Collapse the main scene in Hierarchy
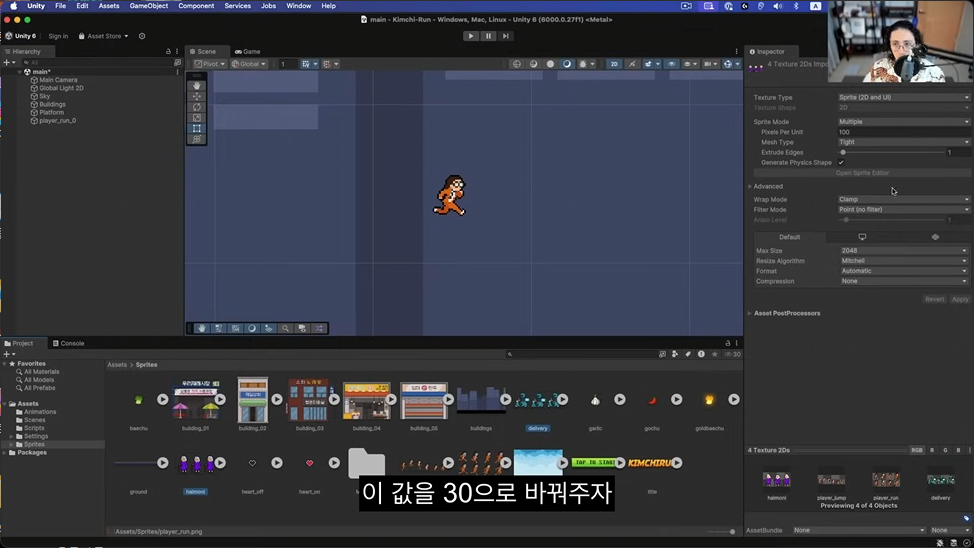 pyautogui.click(x=19, y=72)
